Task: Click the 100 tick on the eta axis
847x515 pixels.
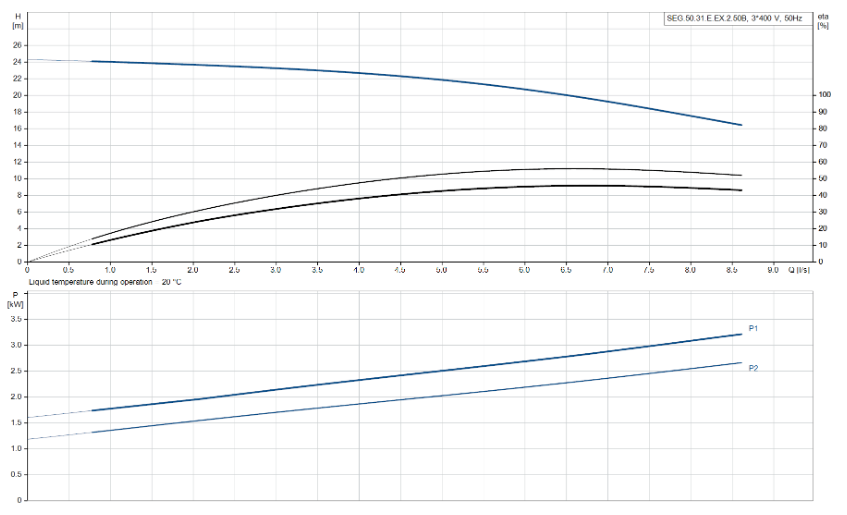Action: [824, 95]
